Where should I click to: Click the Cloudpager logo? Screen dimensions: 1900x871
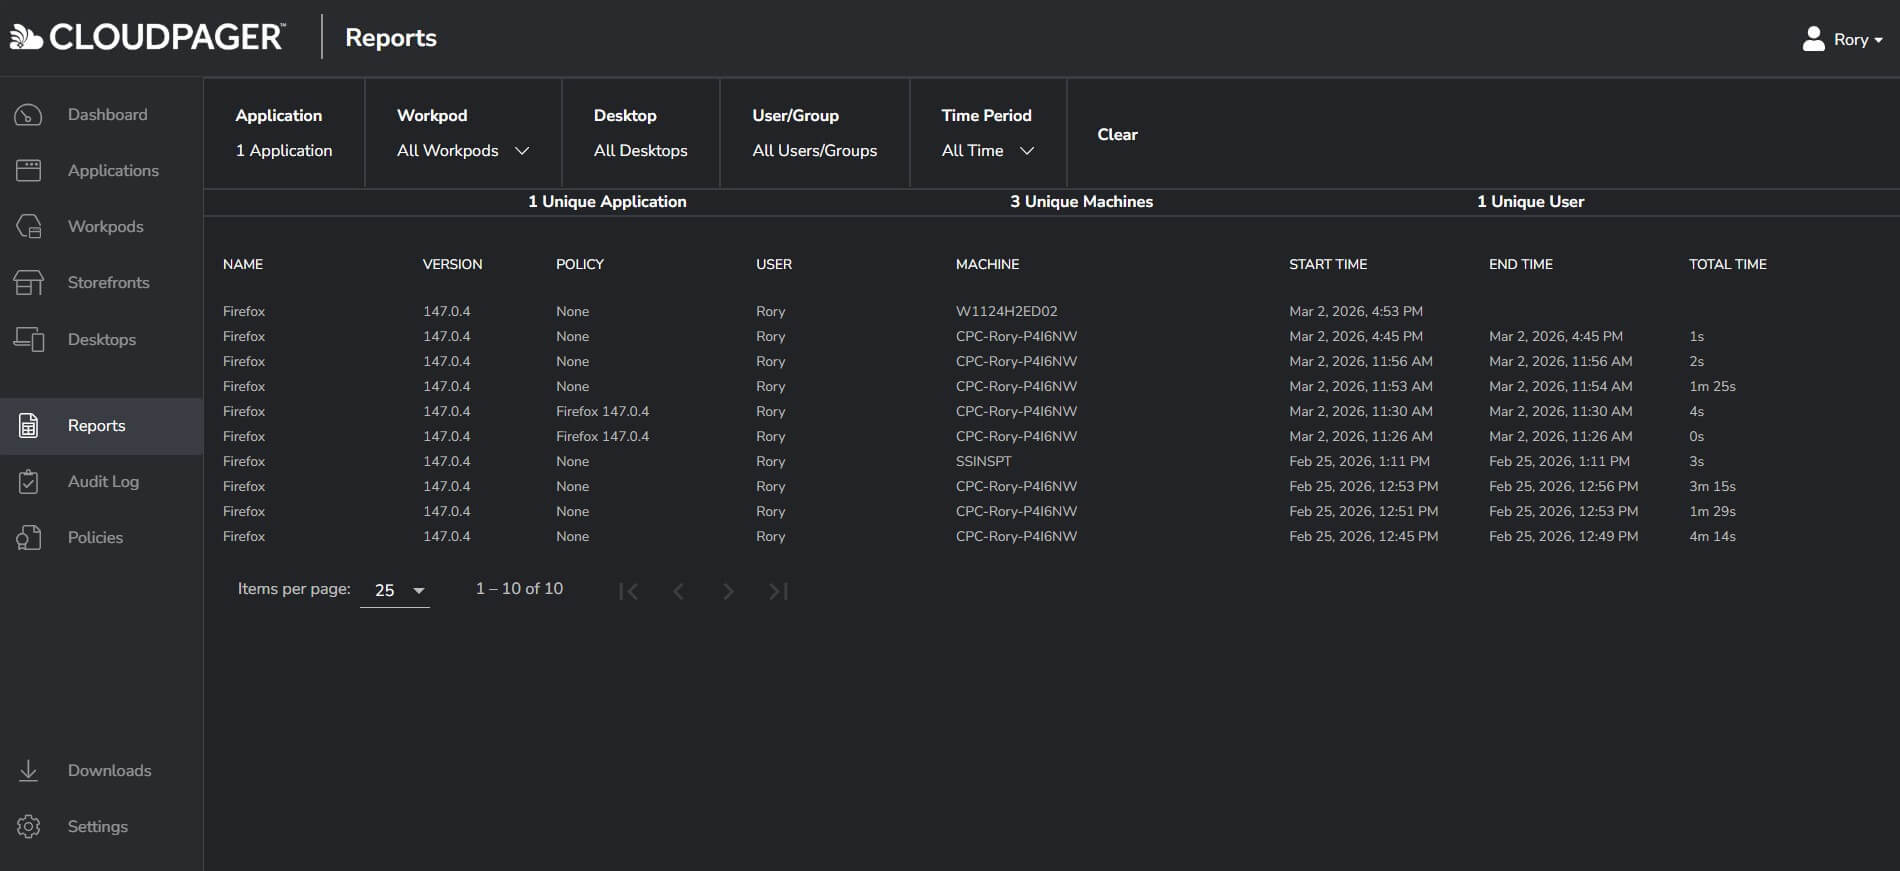pyautogui.click(x=147, y=37)
